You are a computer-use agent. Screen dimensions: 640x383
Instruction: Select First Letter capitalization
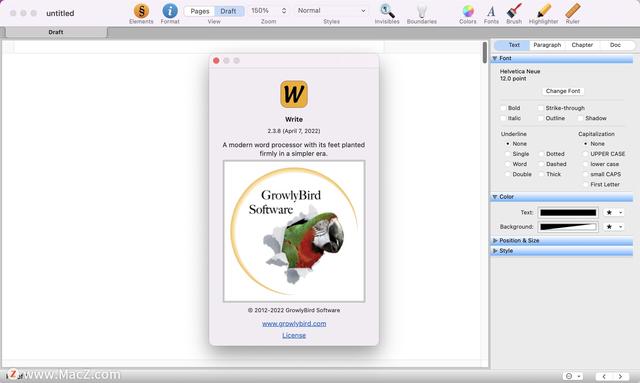(585, 185)
